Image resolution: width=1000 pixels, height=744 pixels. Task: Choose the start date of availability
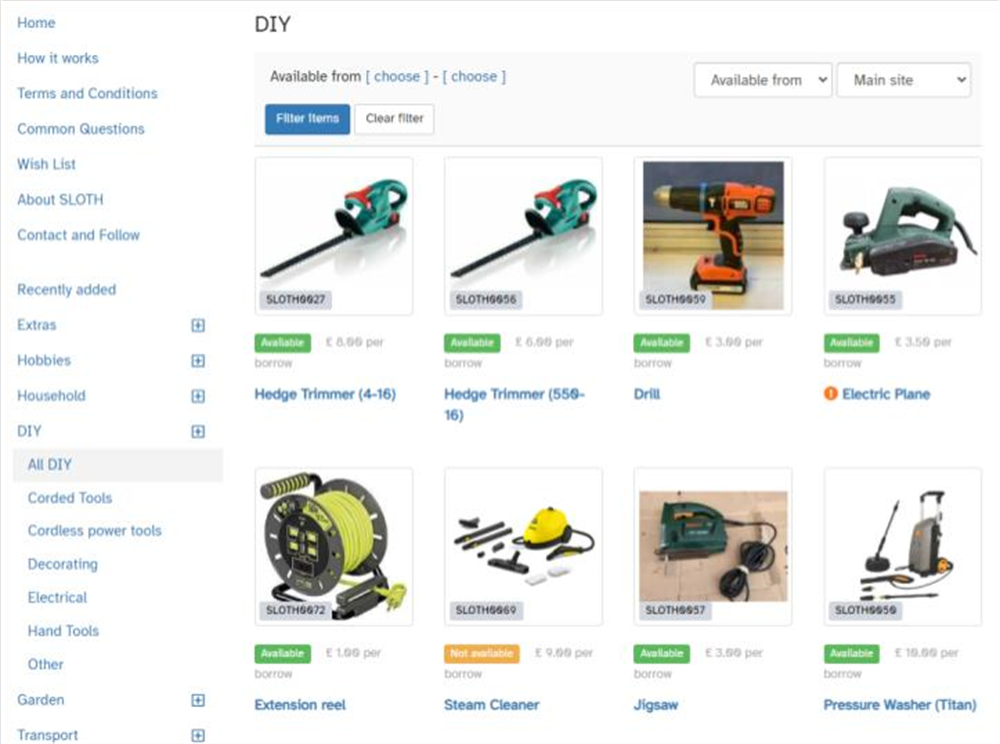[397, 77]
